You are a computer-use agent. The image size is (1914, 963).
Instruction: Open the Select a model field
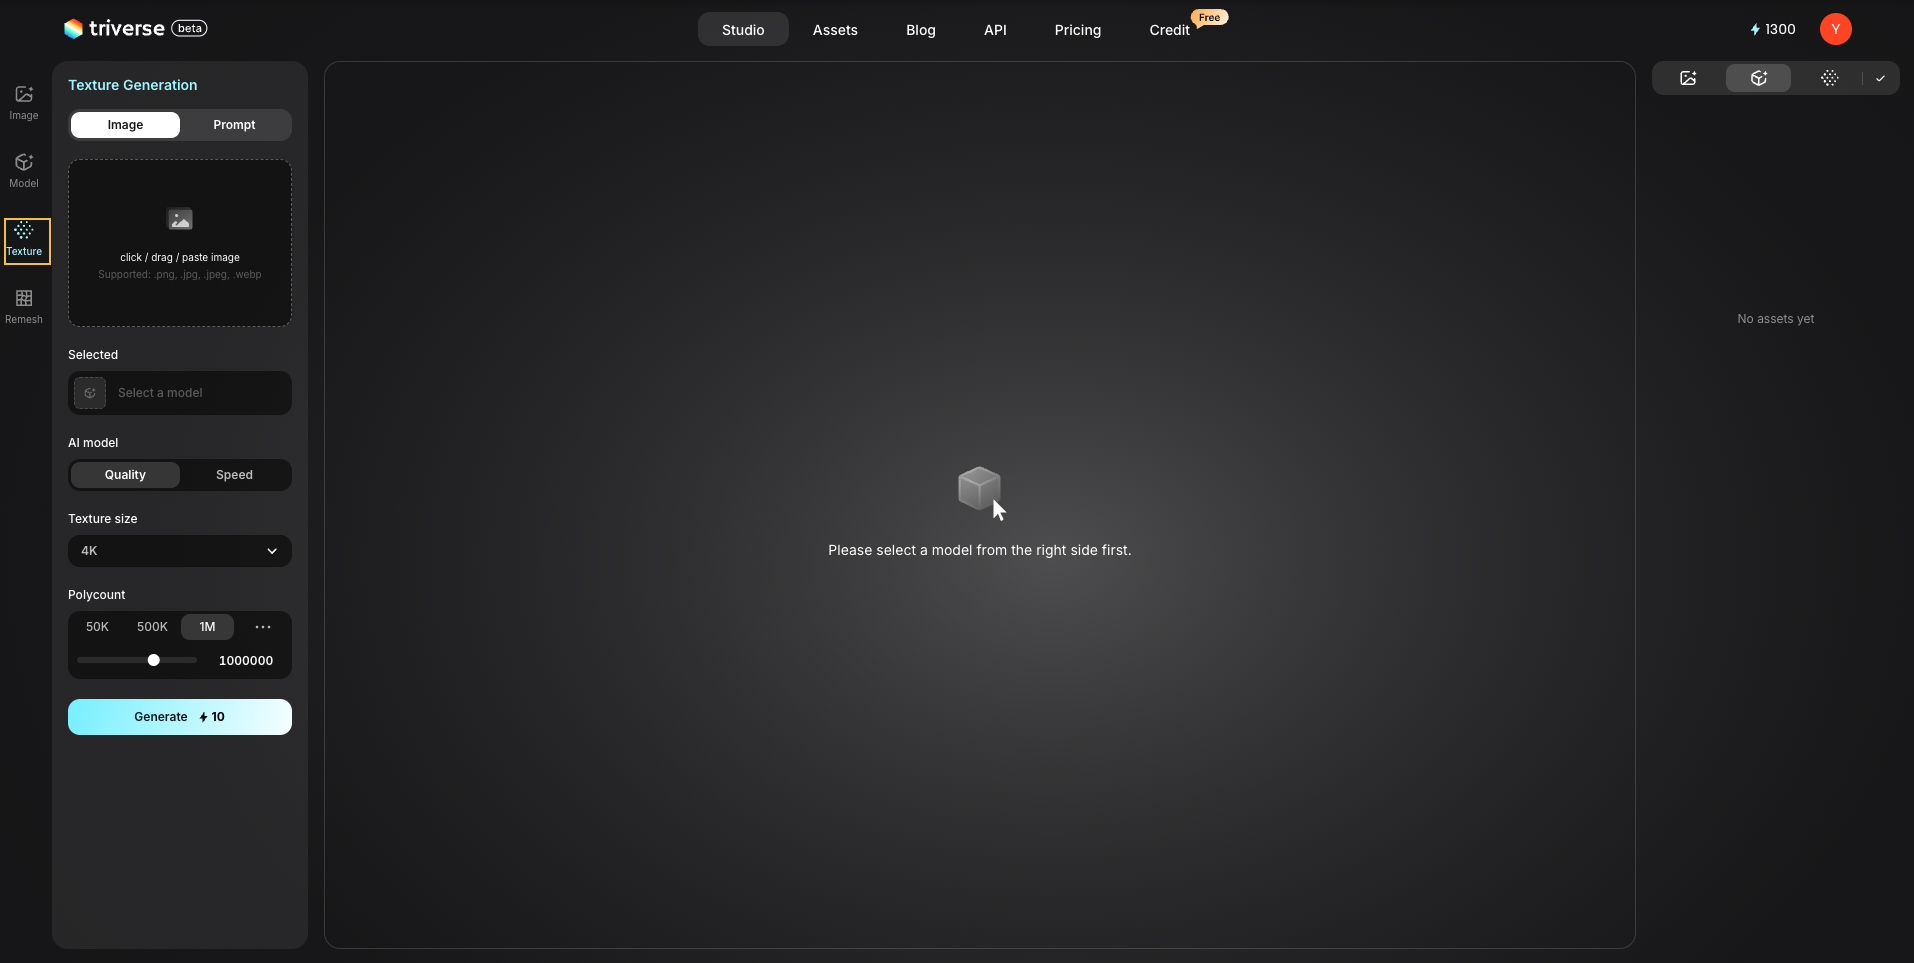pyautogui.click(x=180, y=393)
